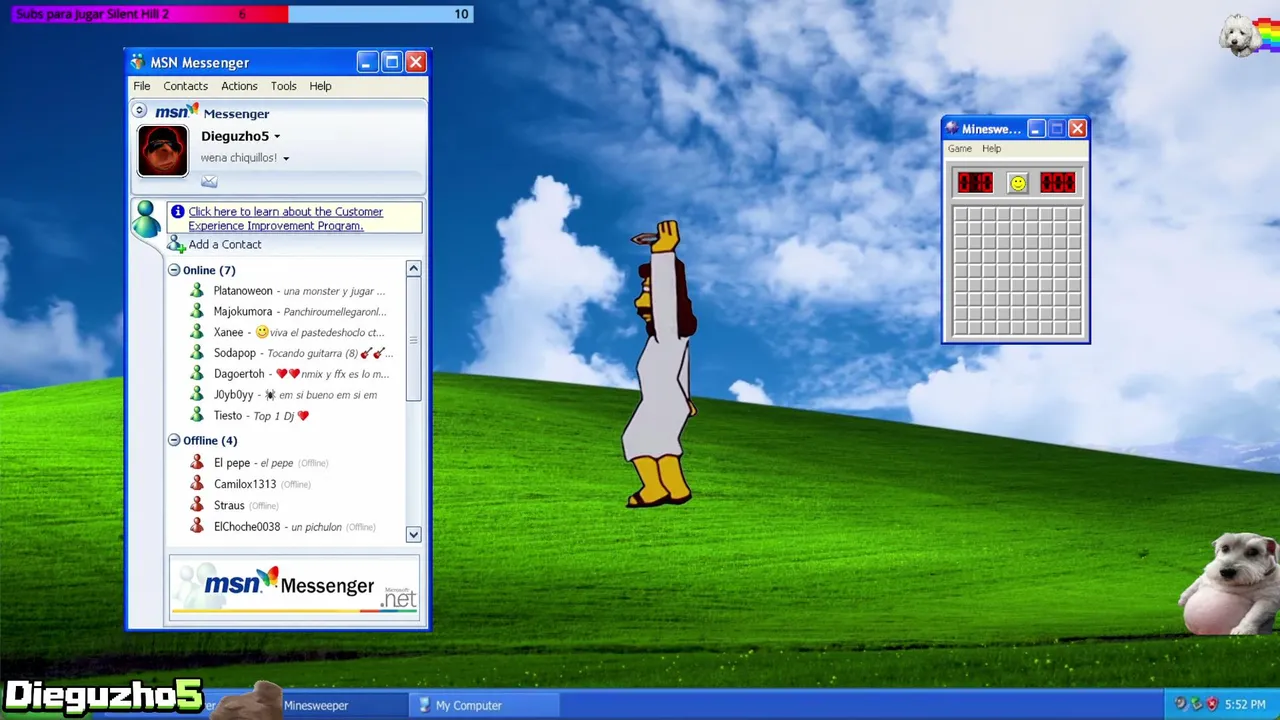Click Dagoertoh's green online status icon
1280x720 pixels.
point(197,374)
